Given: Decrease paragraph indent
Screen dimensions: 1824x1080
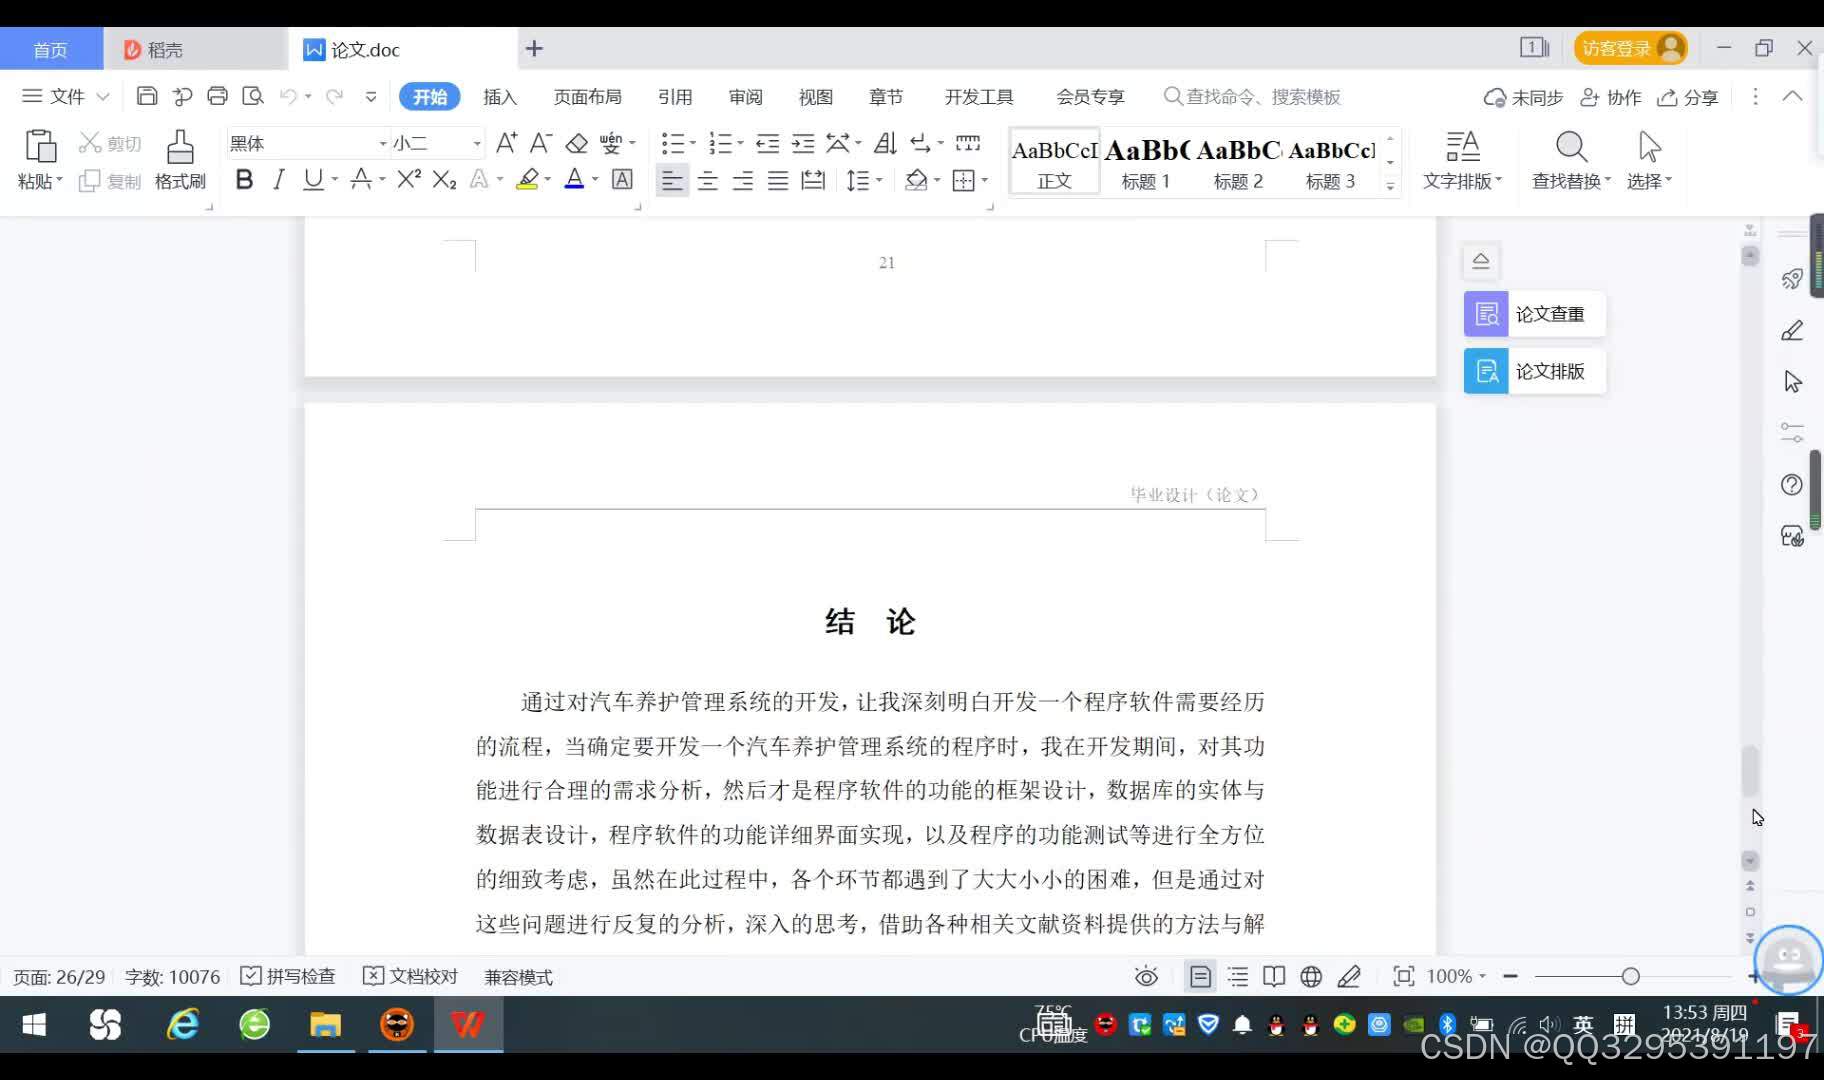Looking at the screenshot, I should coord(767,143).
